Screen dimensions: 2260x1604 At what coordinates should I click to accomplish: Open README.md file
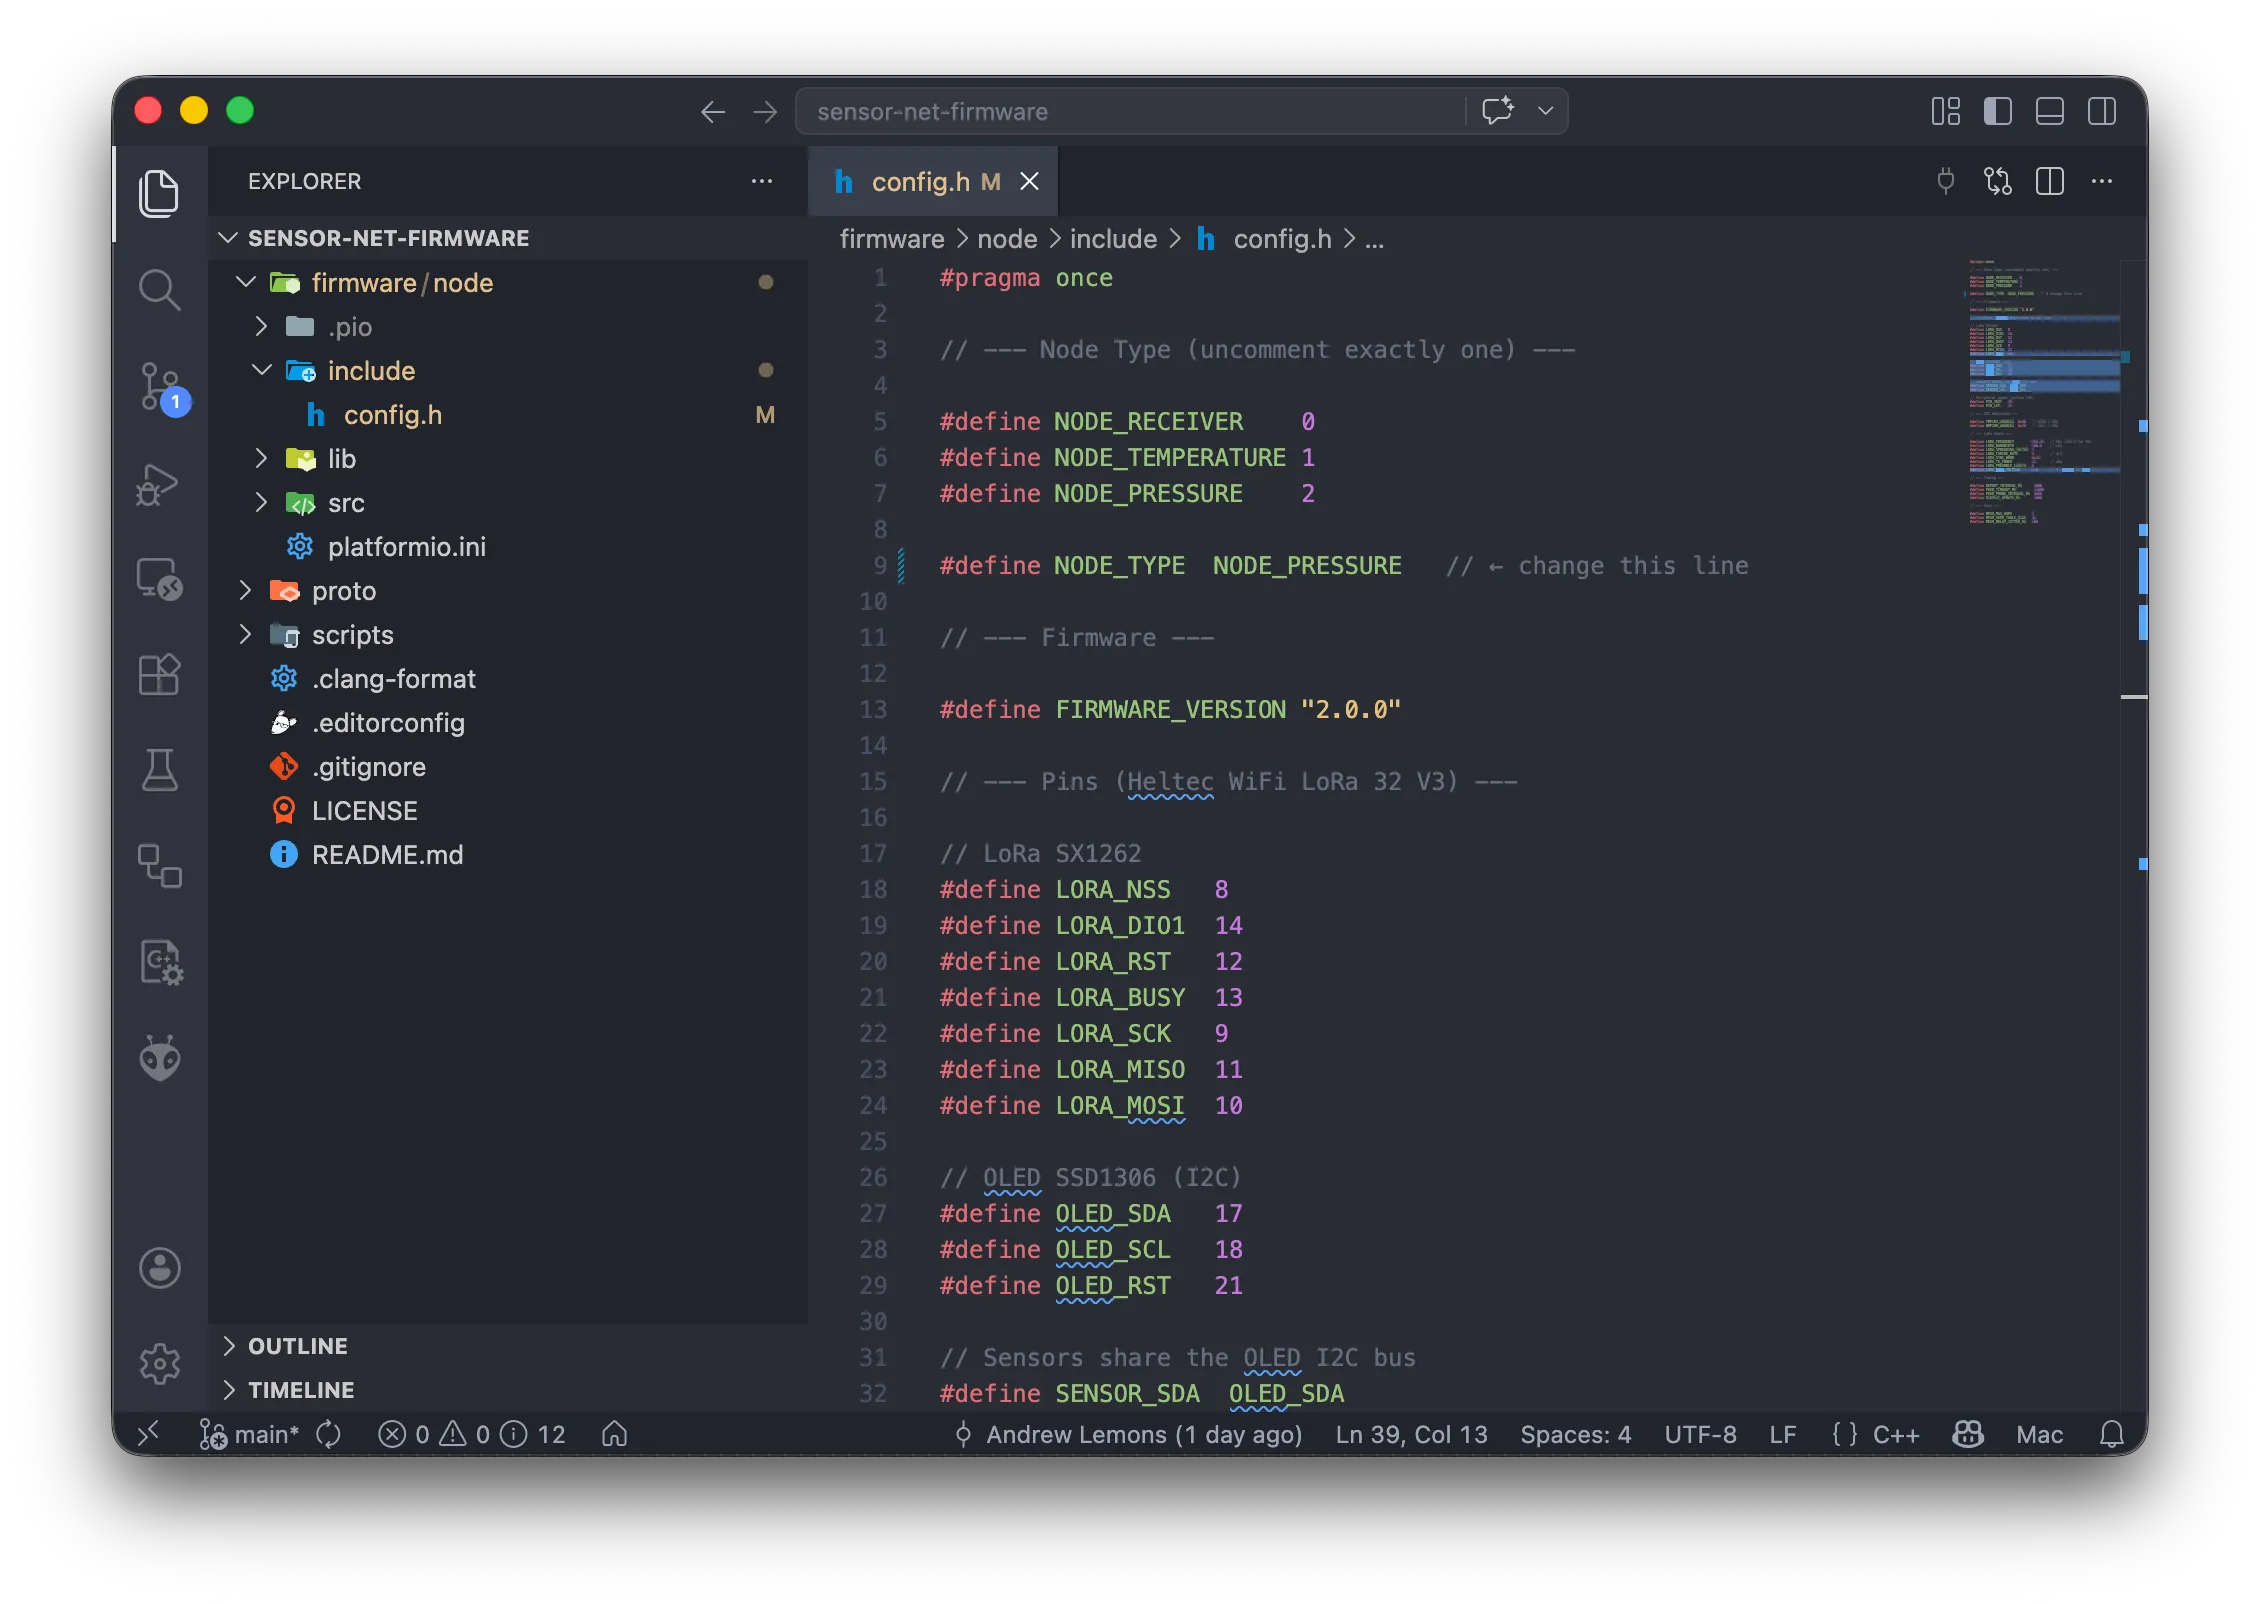[x=508, y=855]
